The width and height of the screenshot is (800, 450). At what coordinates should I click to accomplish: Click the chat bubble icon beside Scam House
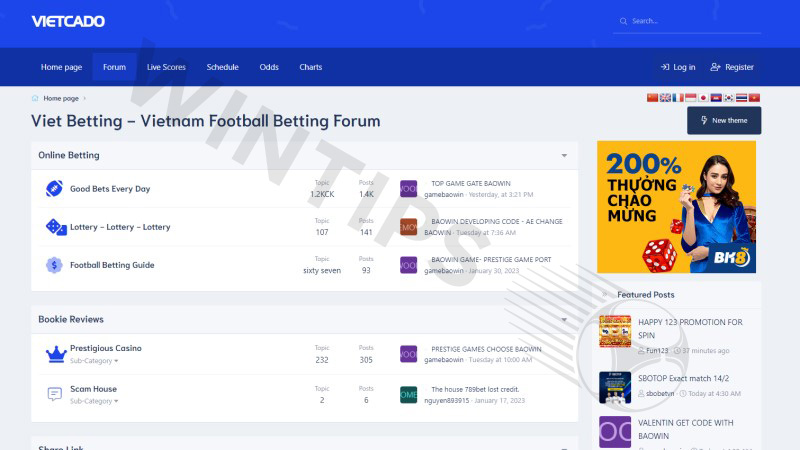pos(55,394)
